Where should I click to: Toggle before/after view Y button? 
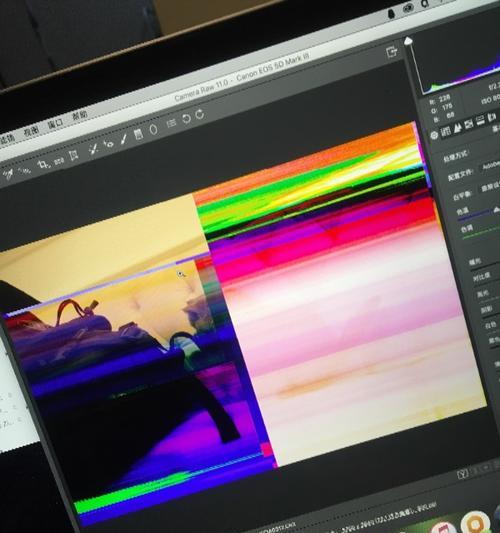pyautogui.click(x=463, y=474)
